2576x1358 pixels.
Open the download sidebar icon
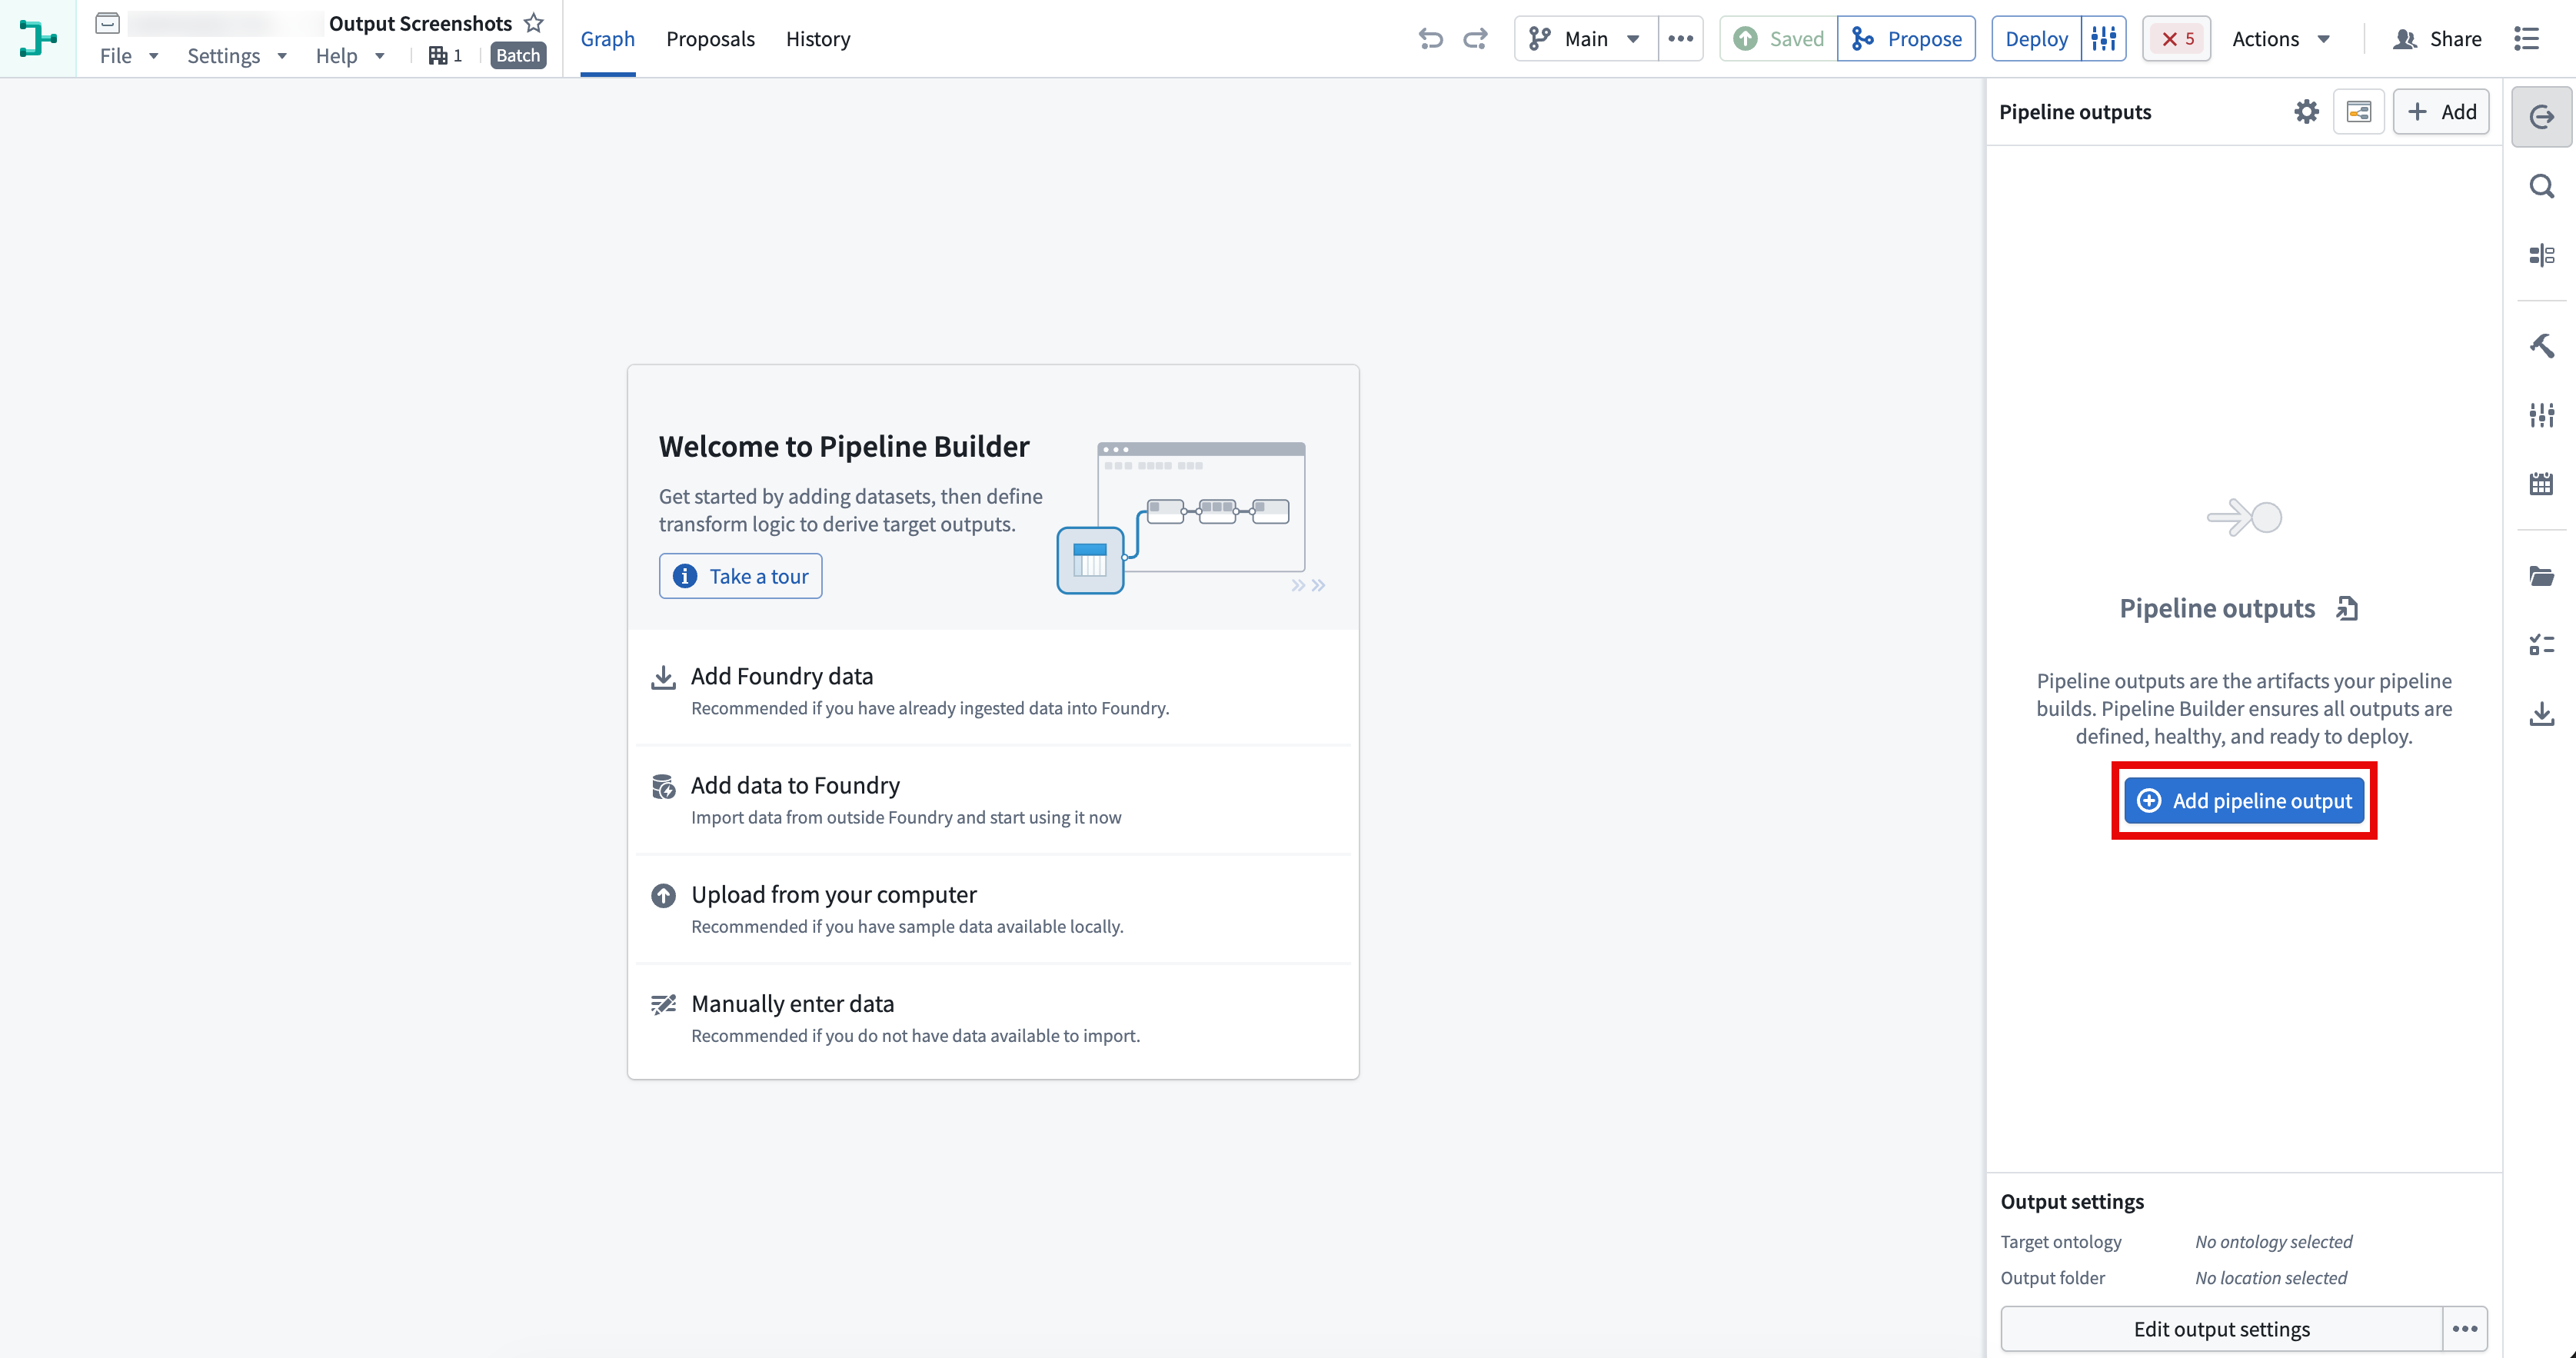2542,714
